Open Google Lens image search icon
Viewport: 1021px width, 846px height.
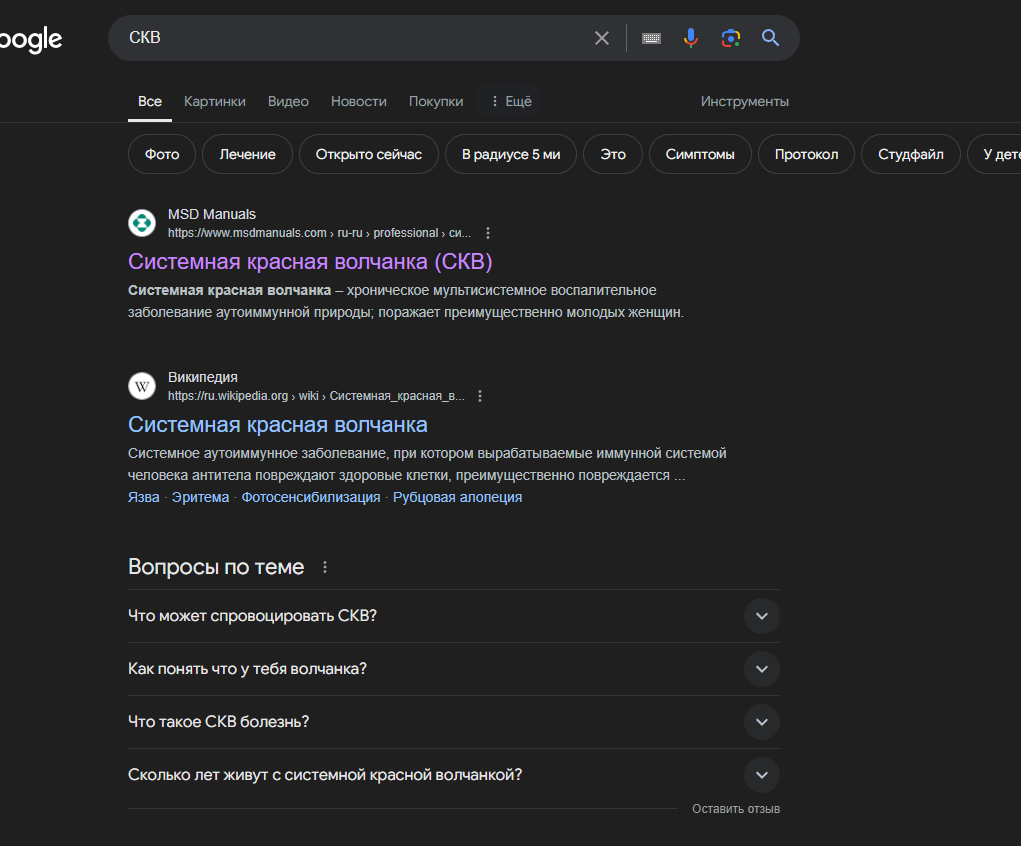point(731,38)
